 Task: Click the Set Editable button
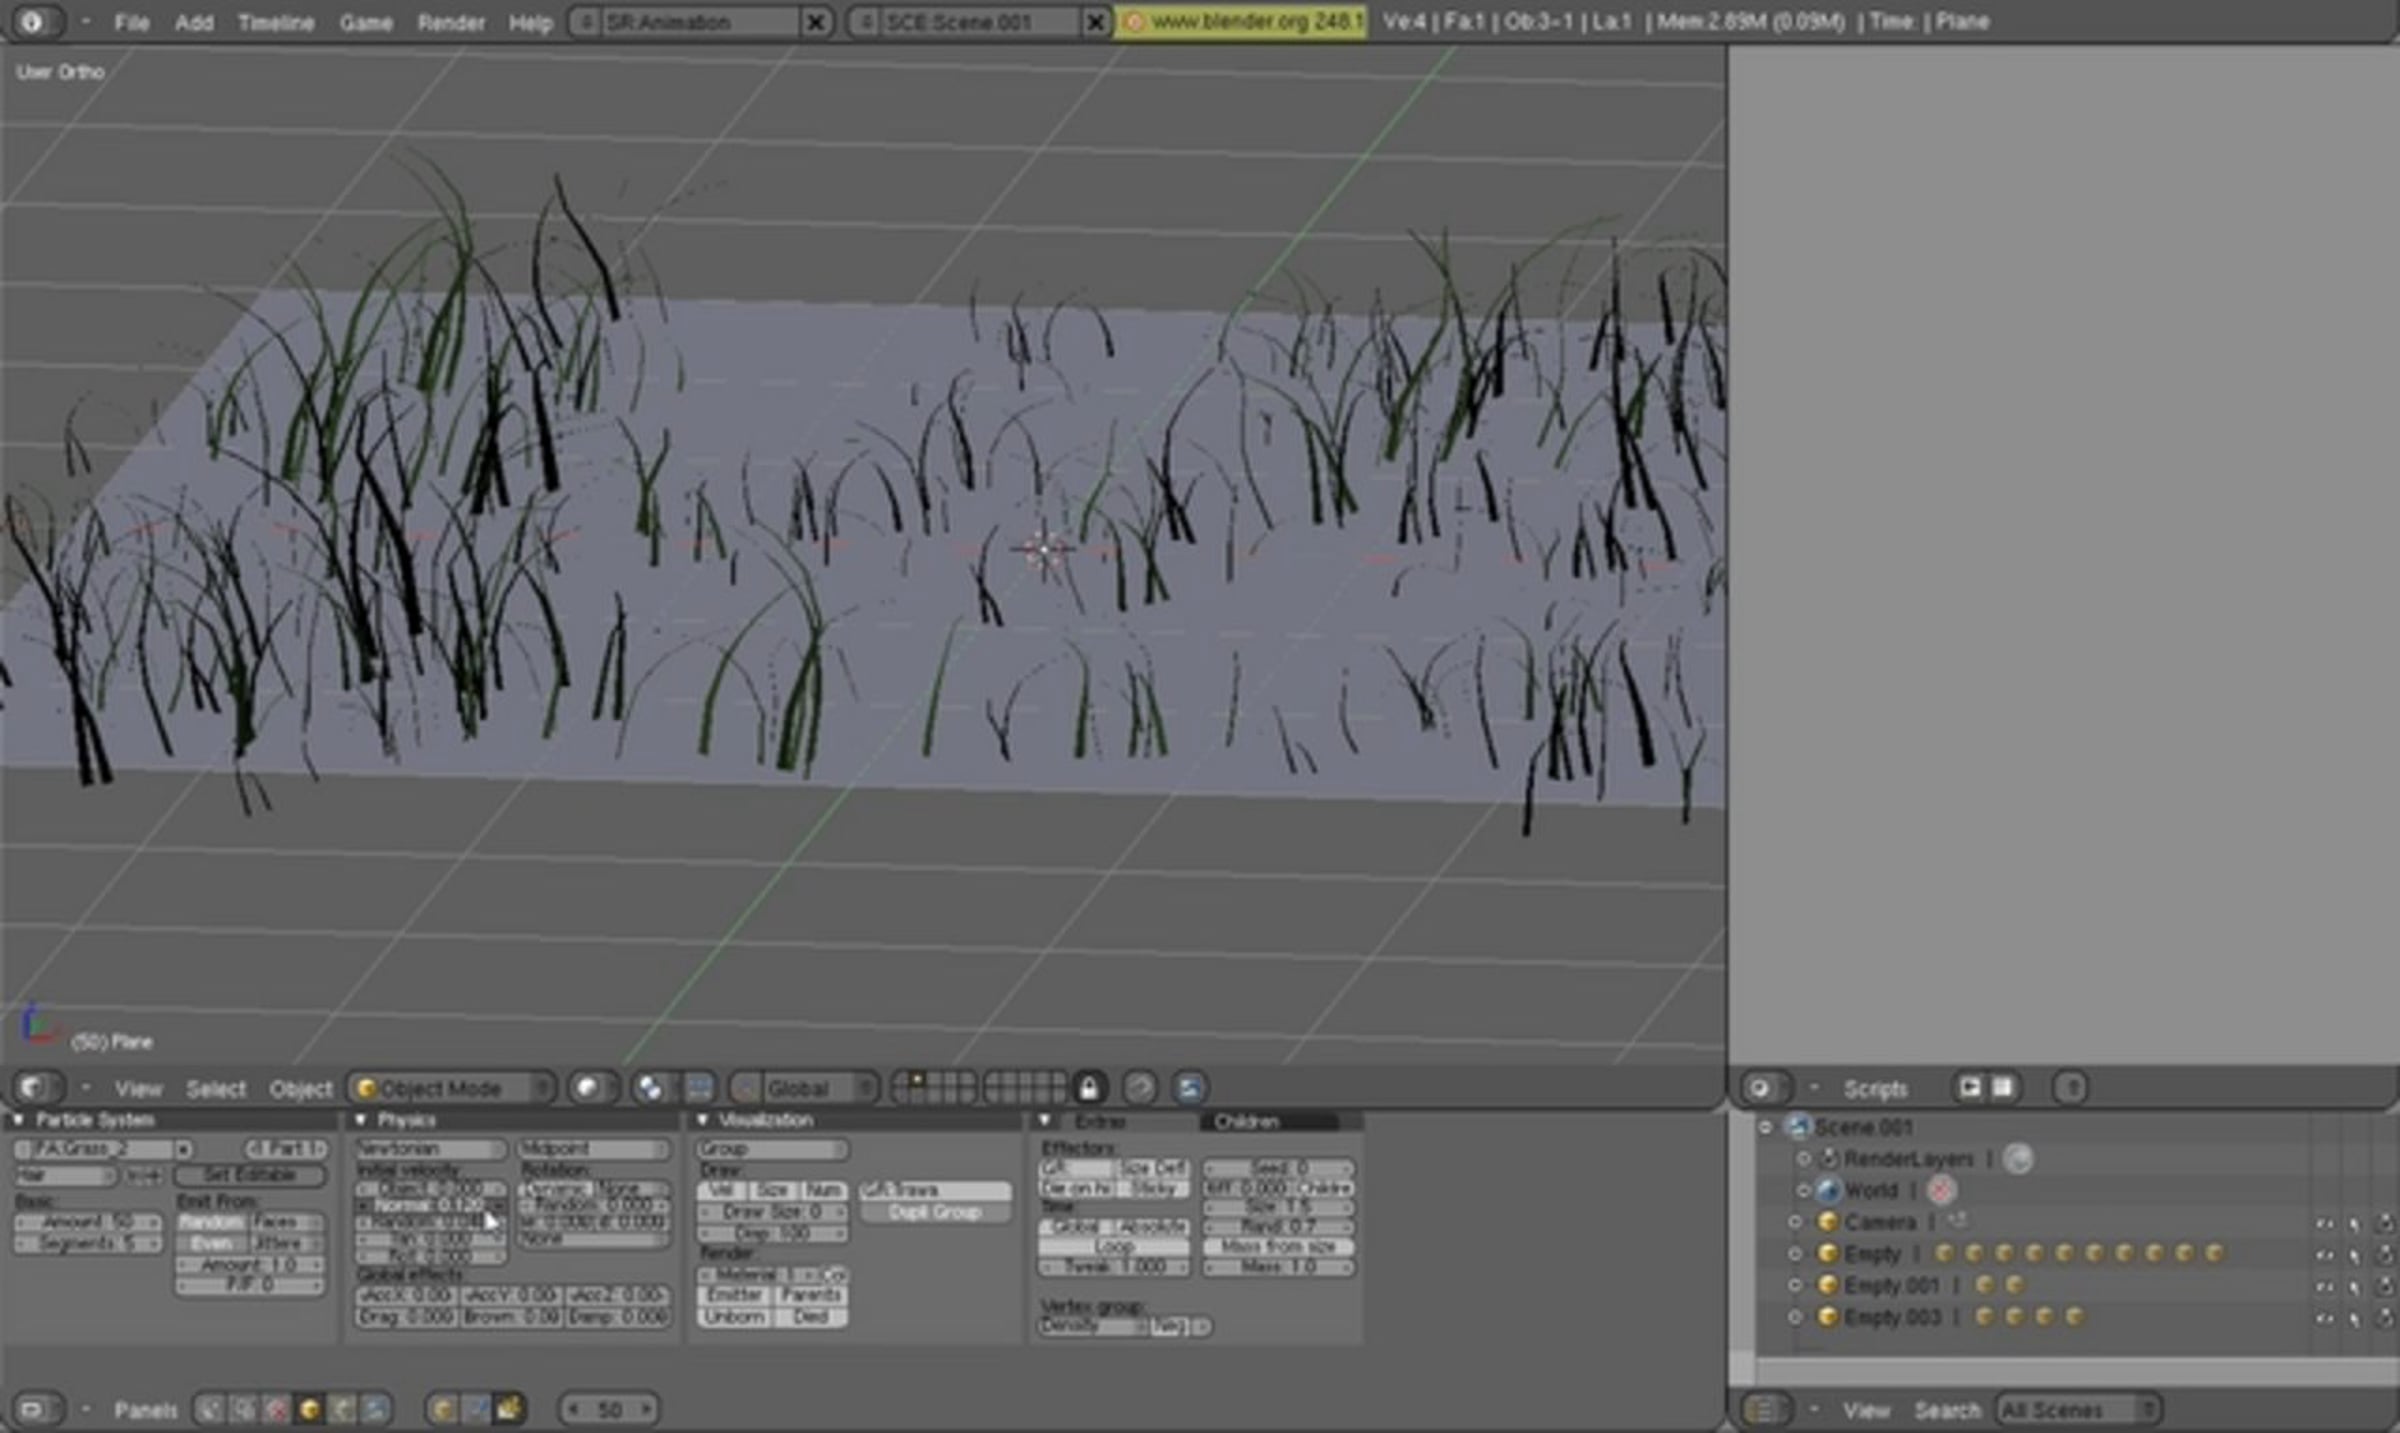tap(250, 1175)
